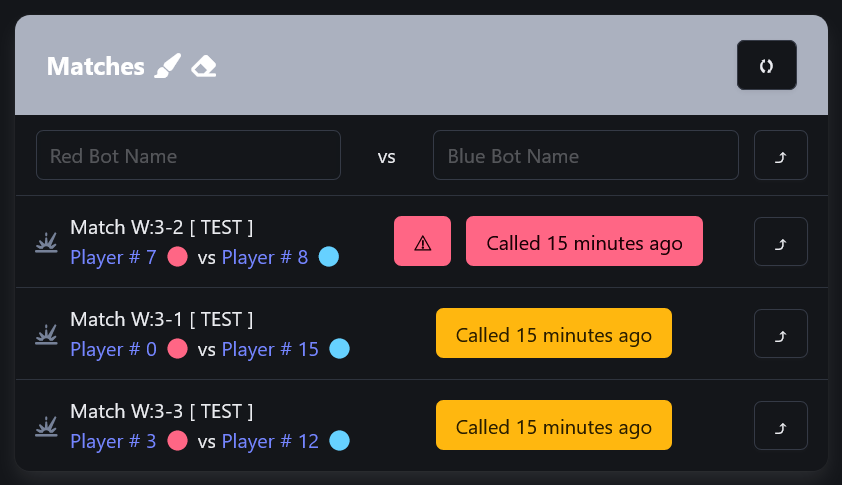Click the refresh button in Matches header
842x485 pixels.
click(766, 66)
